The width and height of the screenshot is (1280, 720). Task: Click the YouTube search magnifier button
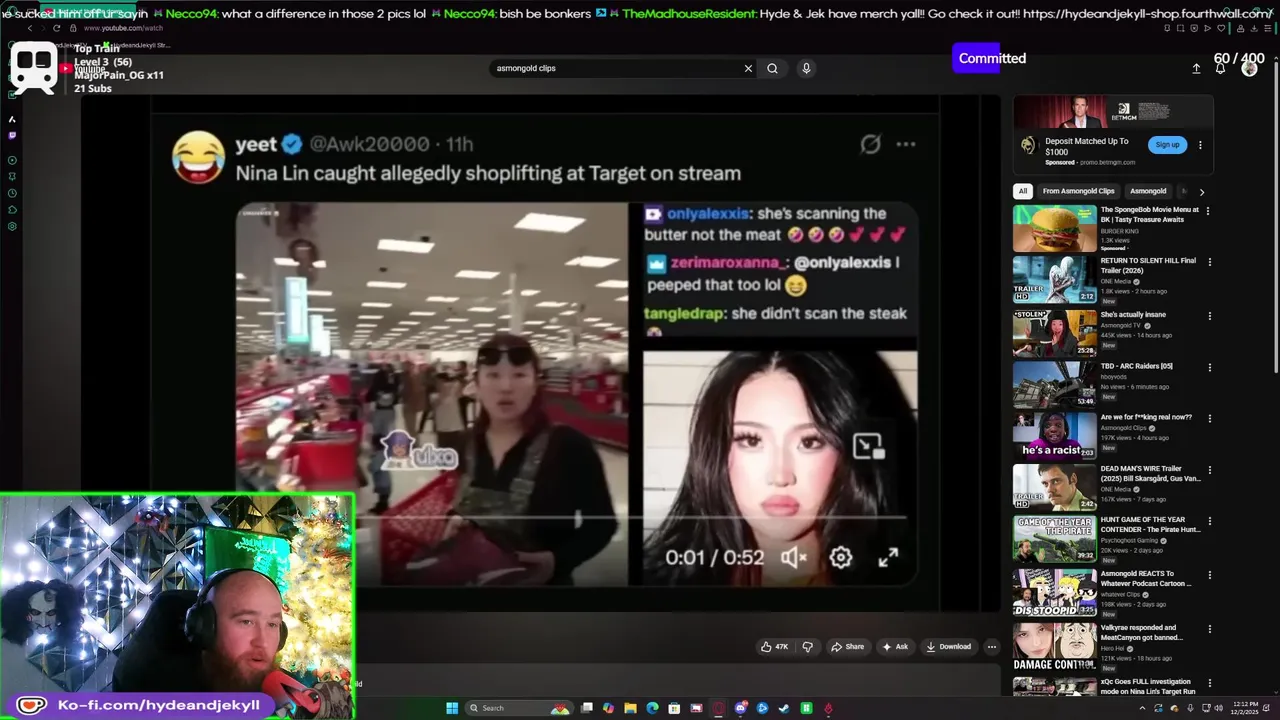(x=772, y=68)
